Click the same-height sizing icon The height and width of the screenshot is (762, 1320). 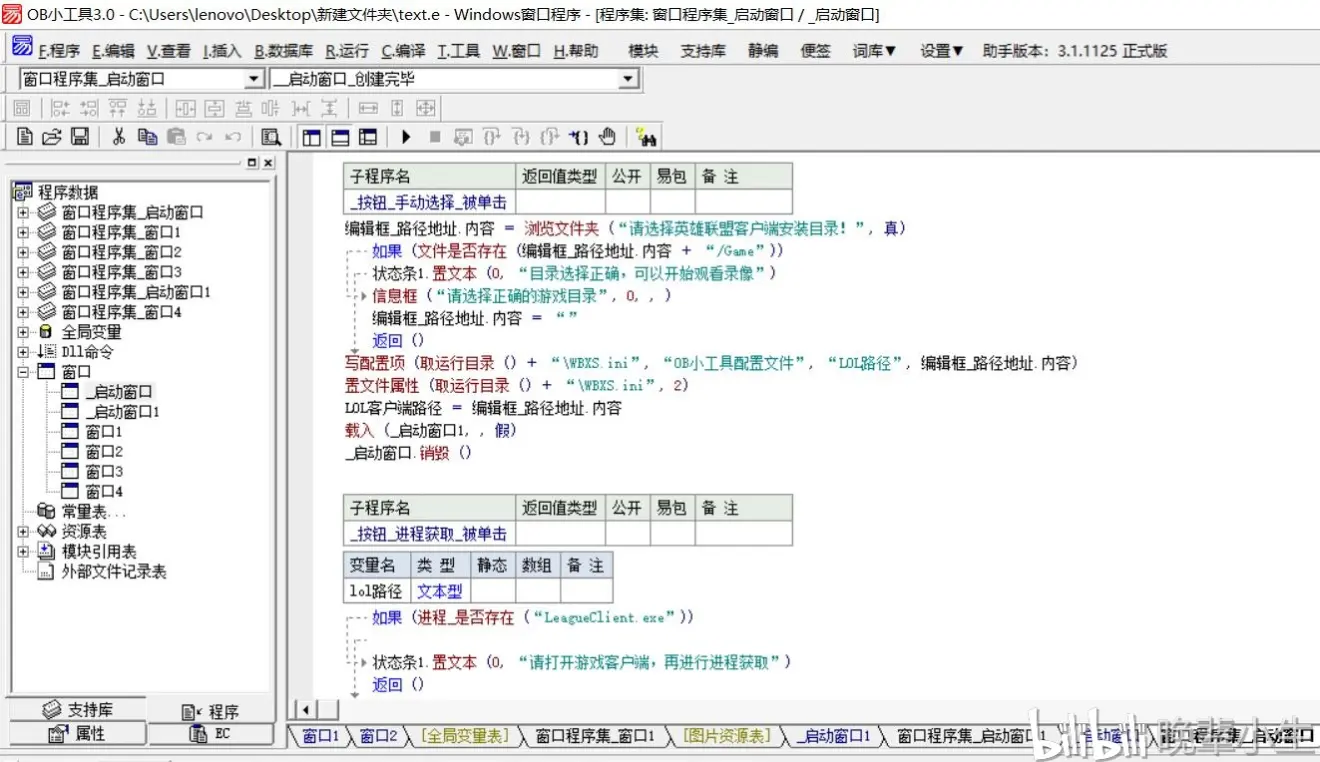396,108
